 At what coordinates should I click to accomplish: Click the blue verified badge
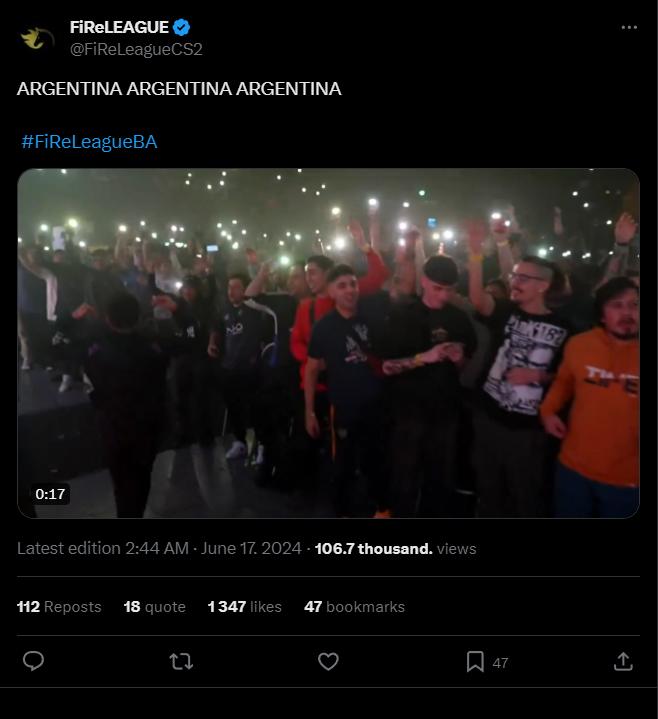click(x=182, y=28)
